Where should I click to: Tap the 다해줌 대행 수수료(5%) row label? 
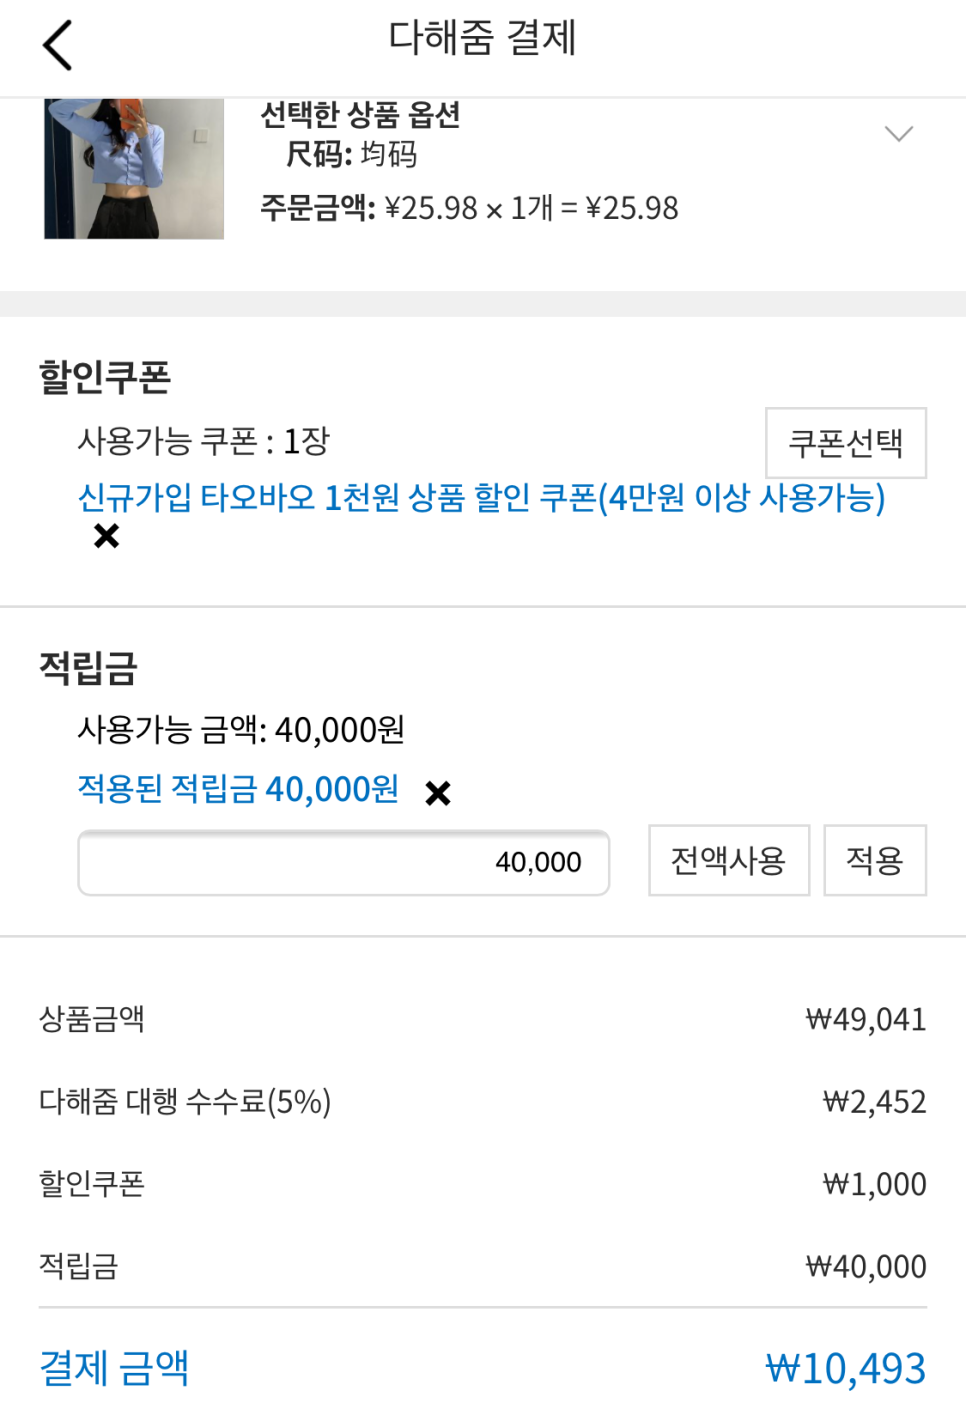pyautogui.click(x=185, y=1101)
